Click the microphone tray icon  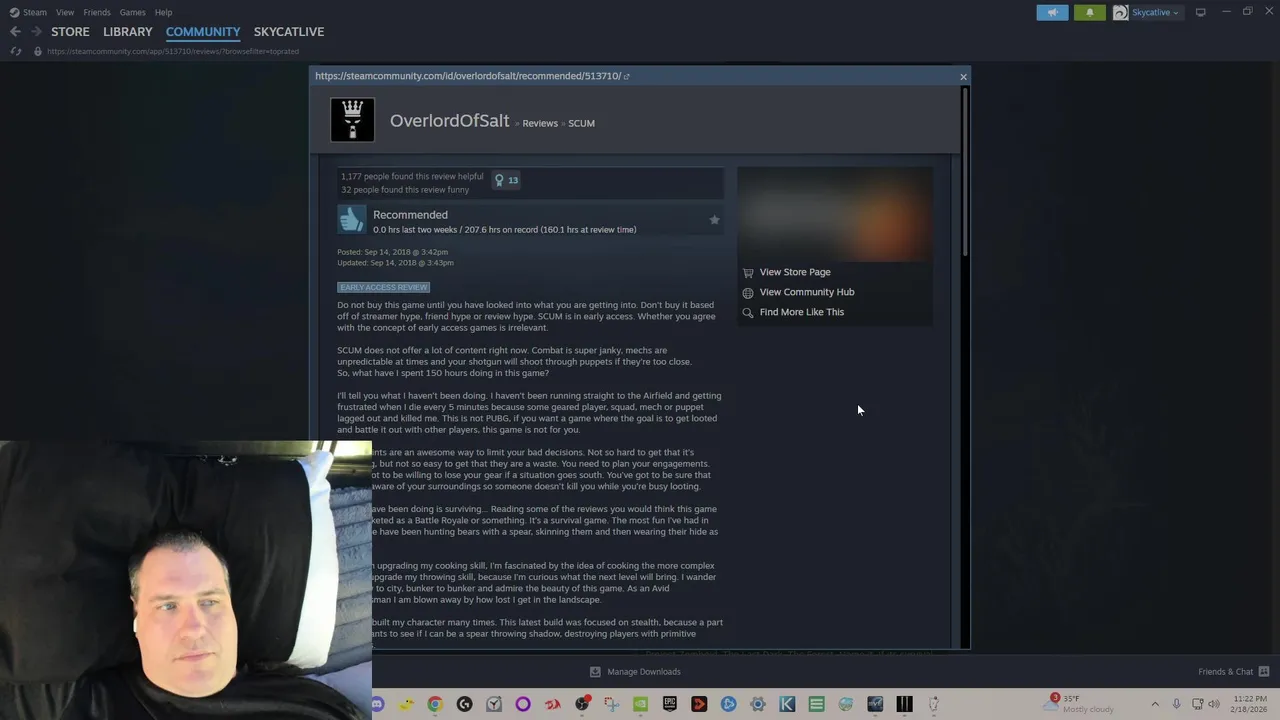(1176, 704)
